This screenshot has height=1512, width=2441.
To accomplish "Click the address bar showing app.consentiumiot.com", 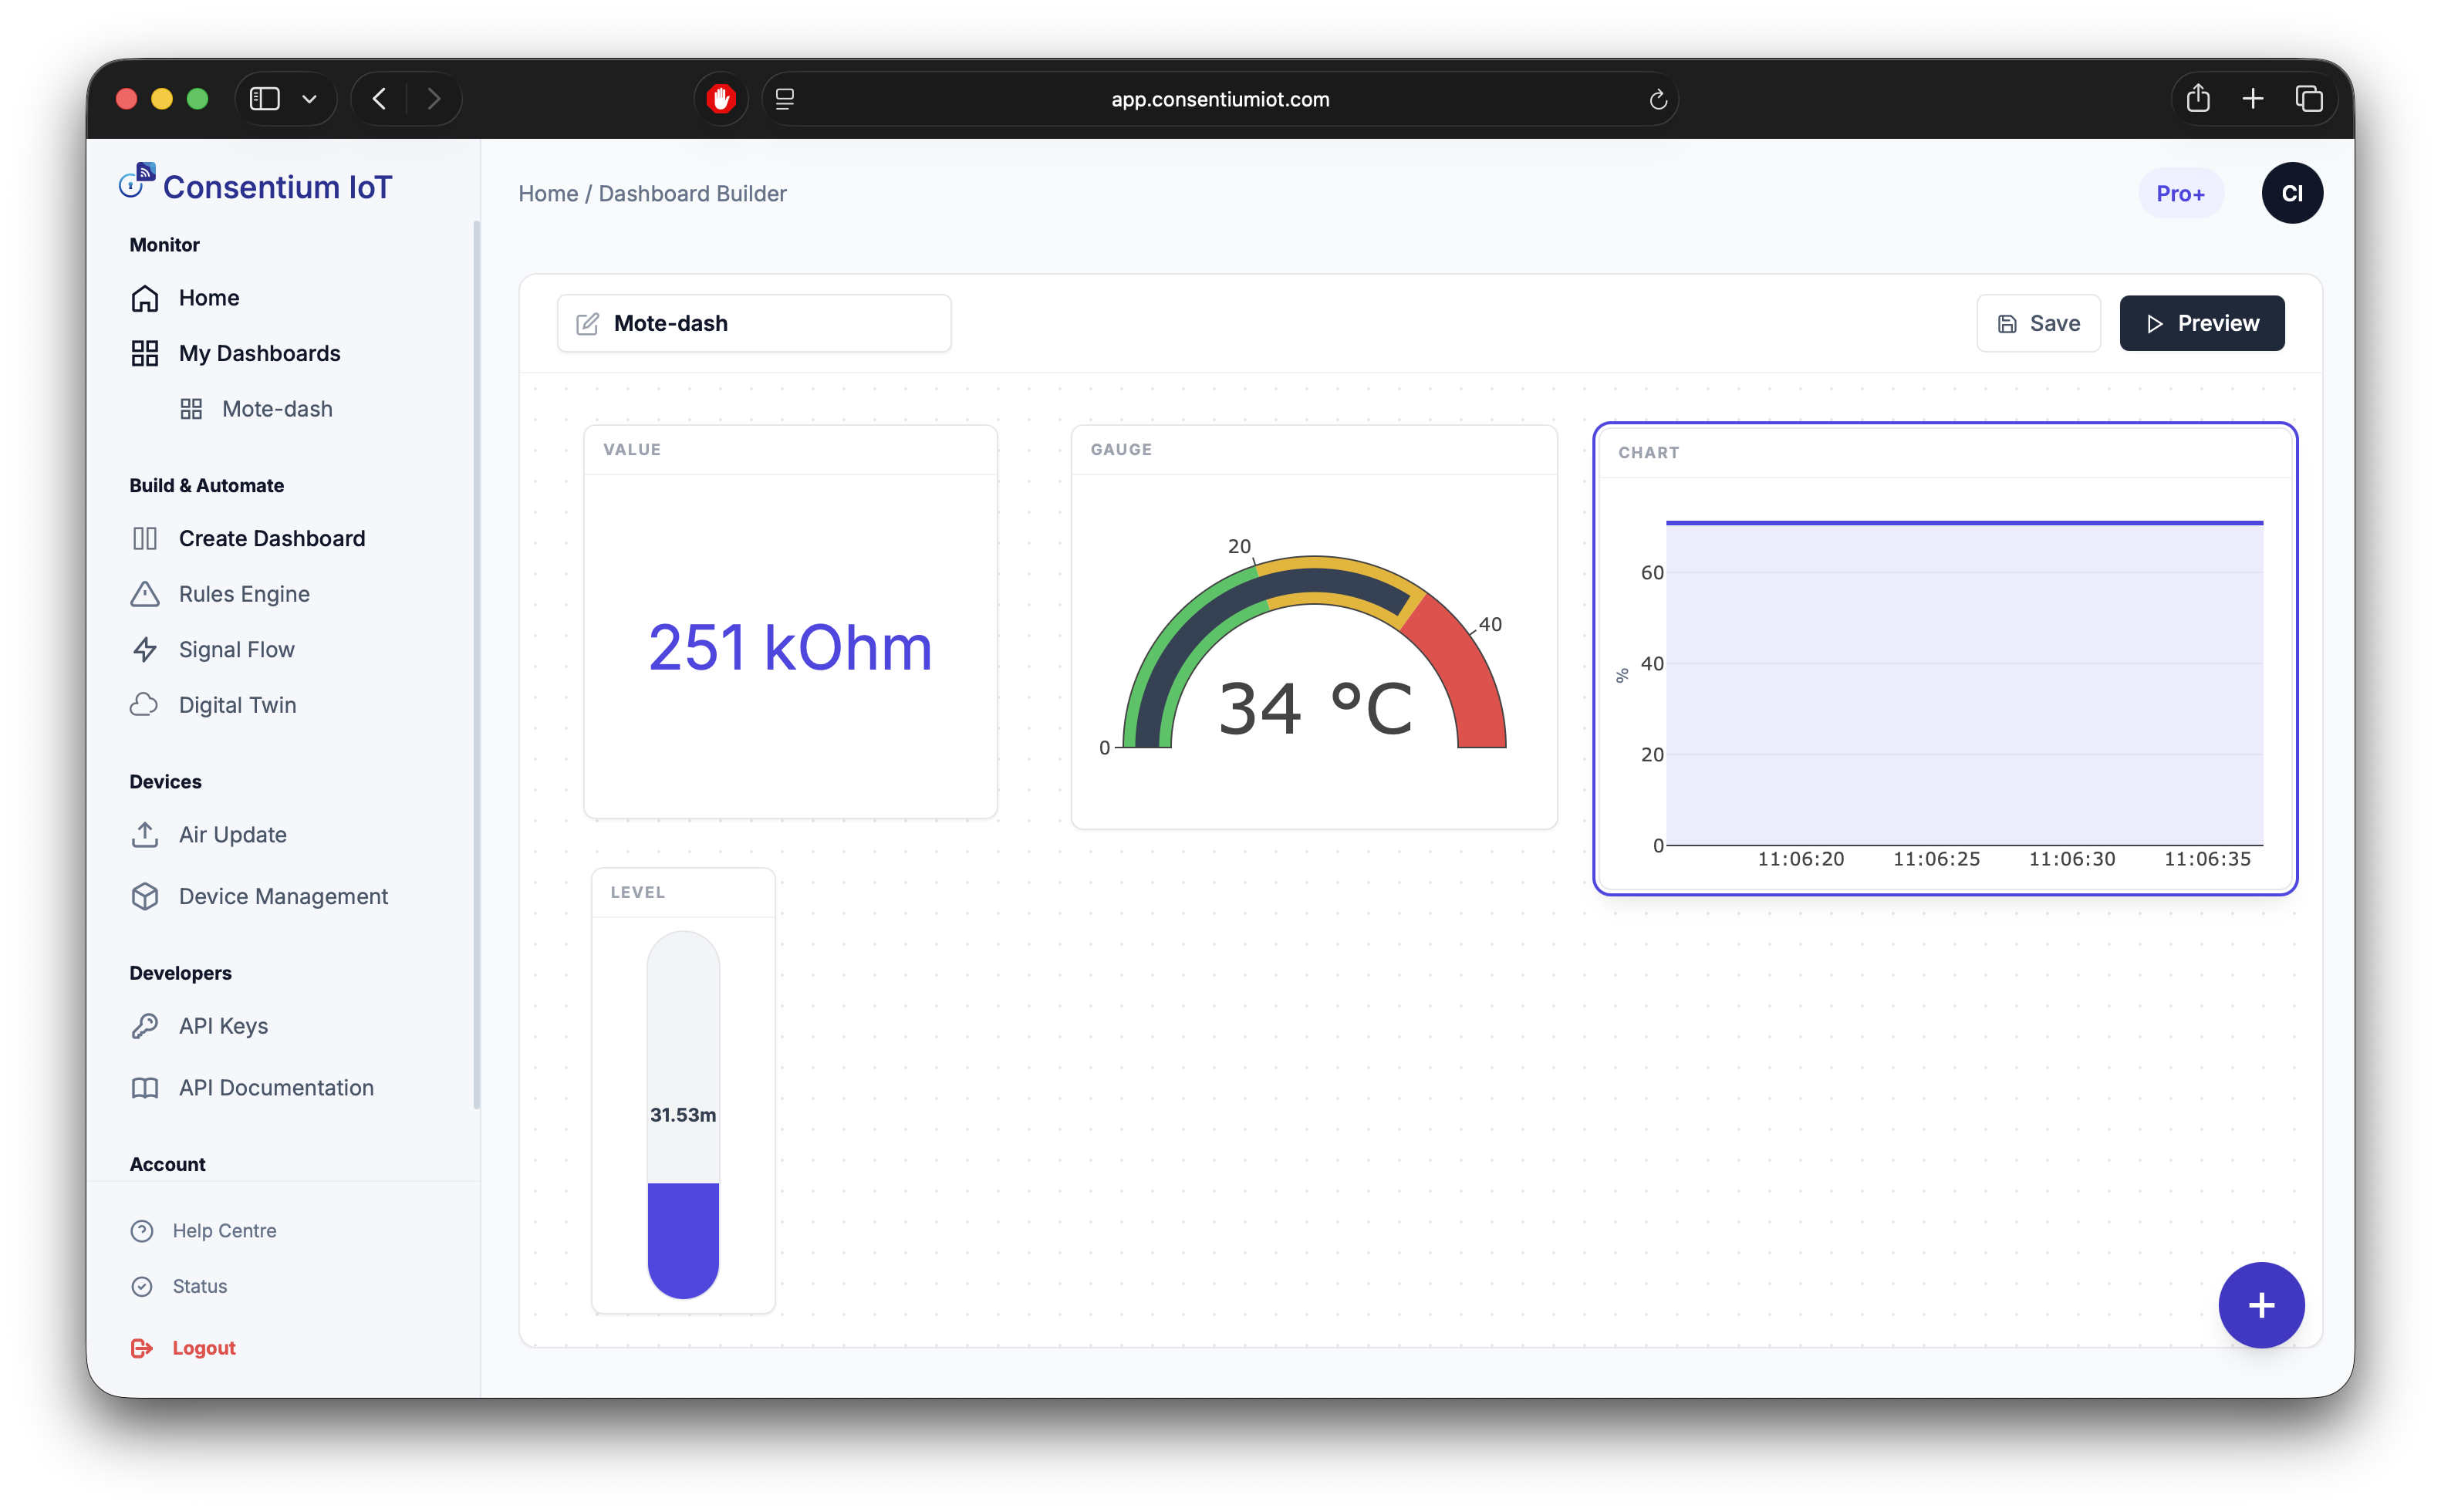I will [x=1220, y=99].
